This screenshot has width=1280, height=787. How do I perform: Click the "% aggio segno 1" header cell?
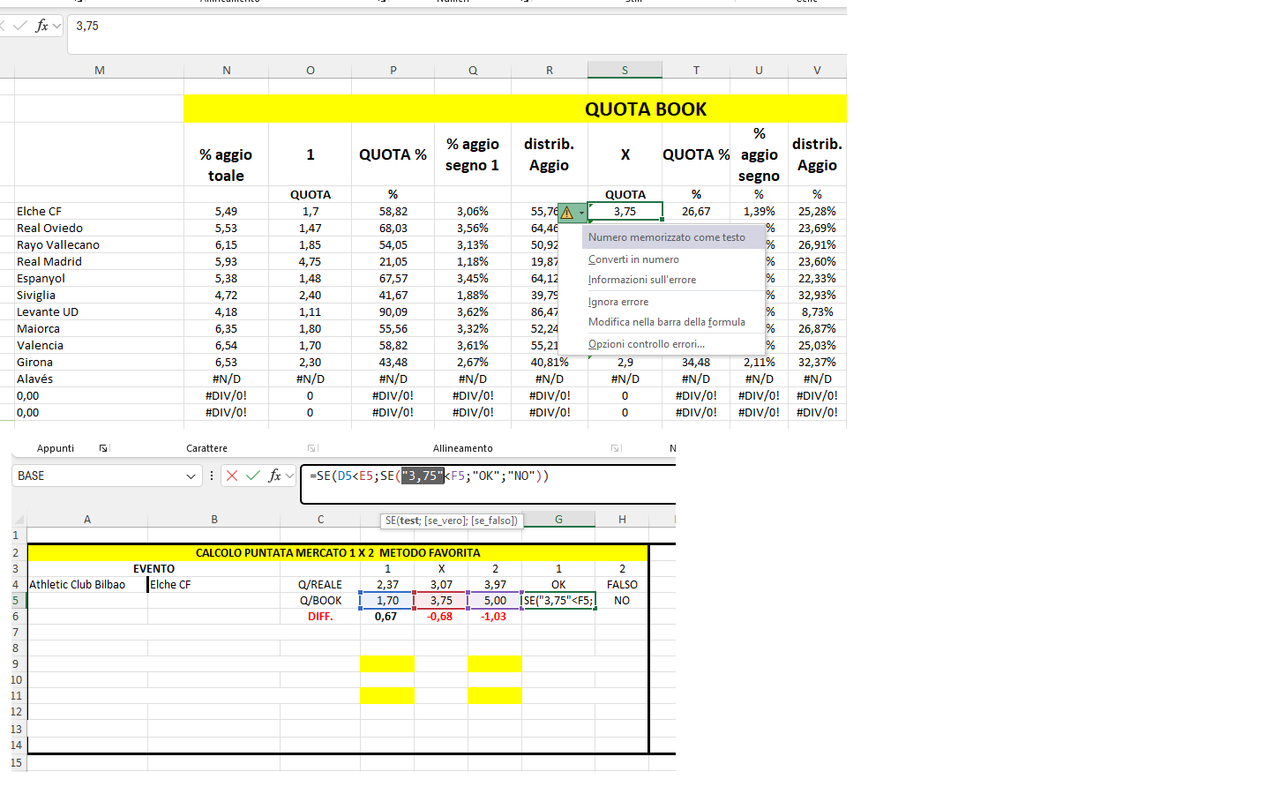(x=472, y=155)
